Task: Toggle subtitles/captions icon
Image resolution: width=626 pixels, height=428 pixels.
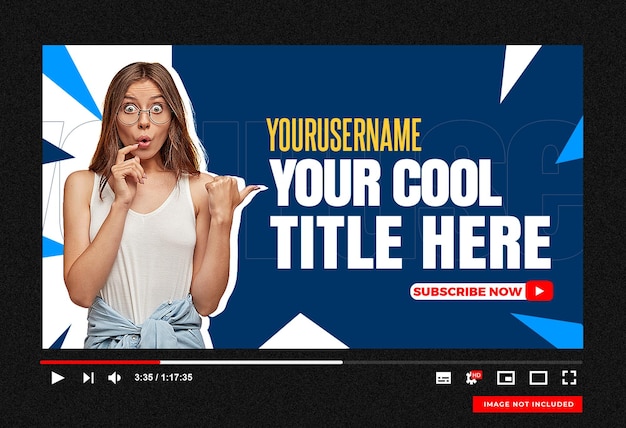Action: click(443, 378)
